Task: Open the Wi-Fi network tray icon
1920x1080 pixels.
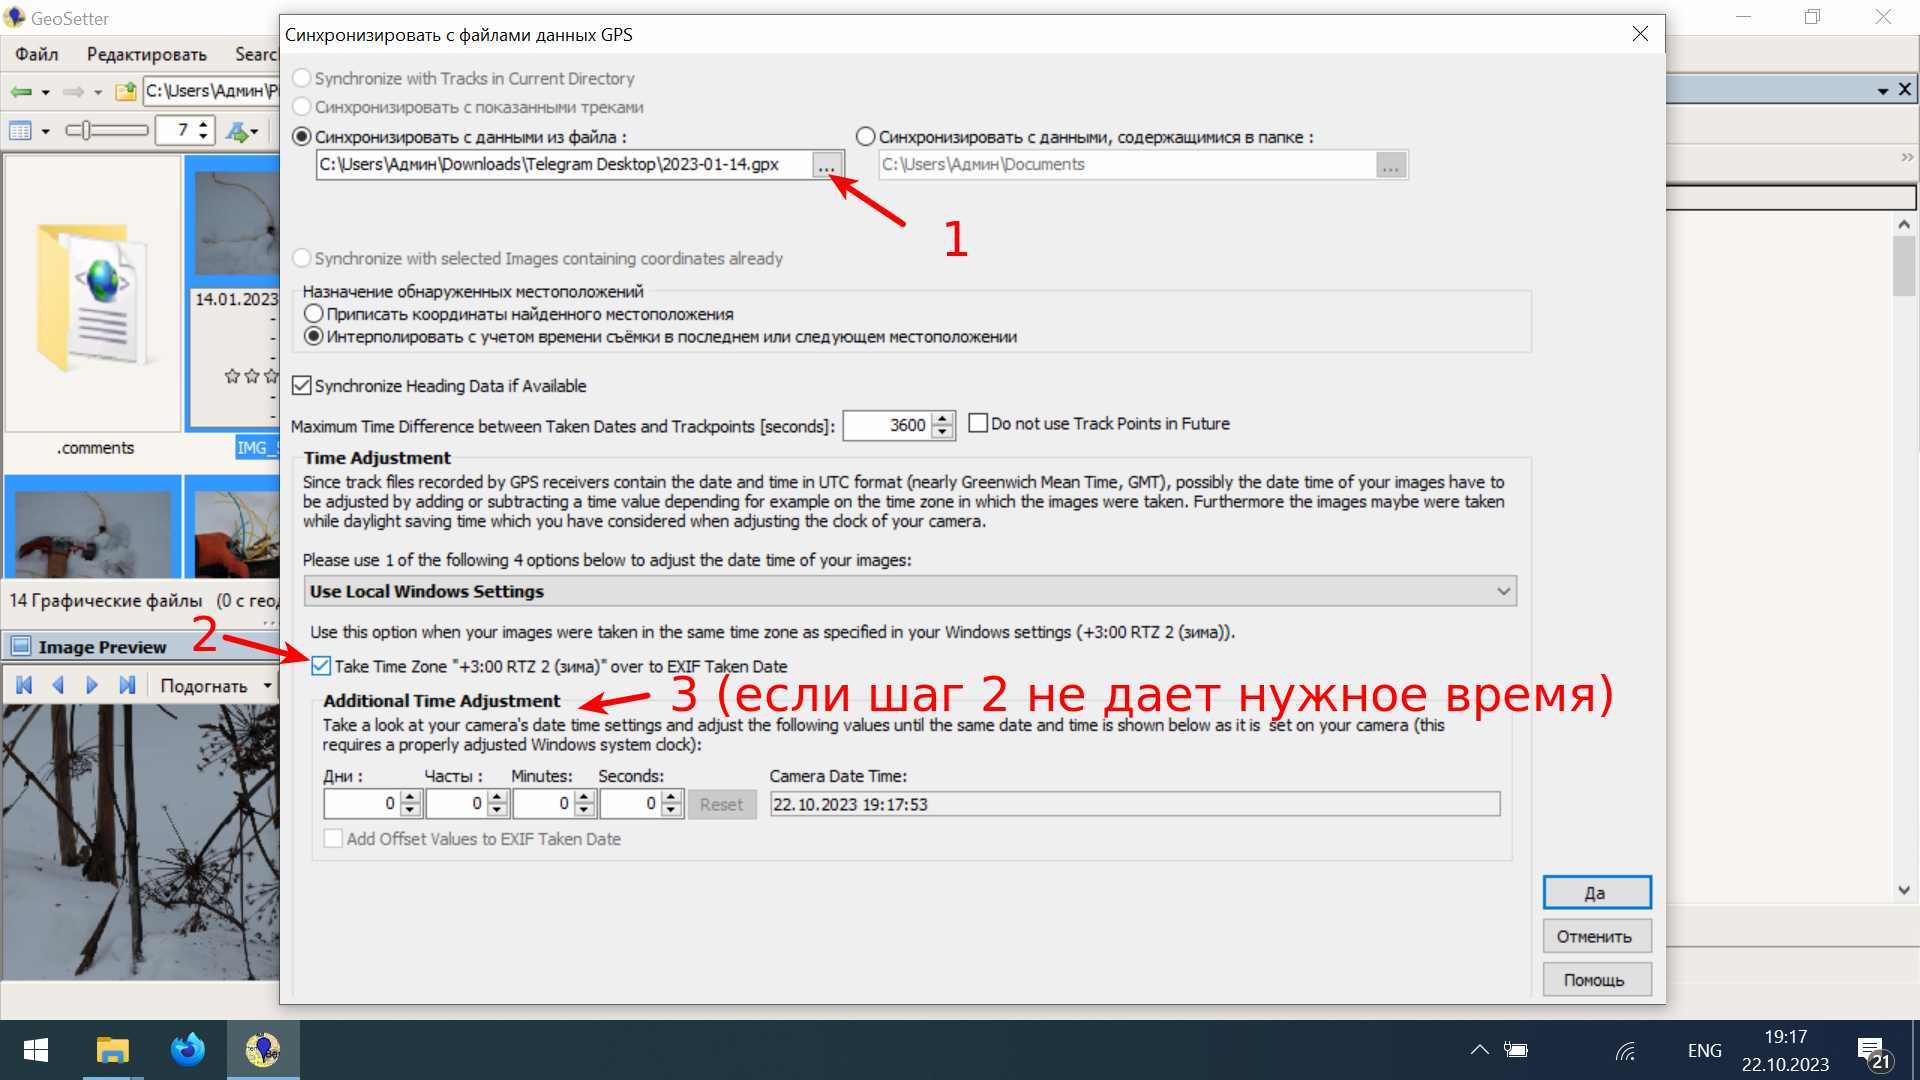Action: (1626, 1050)
